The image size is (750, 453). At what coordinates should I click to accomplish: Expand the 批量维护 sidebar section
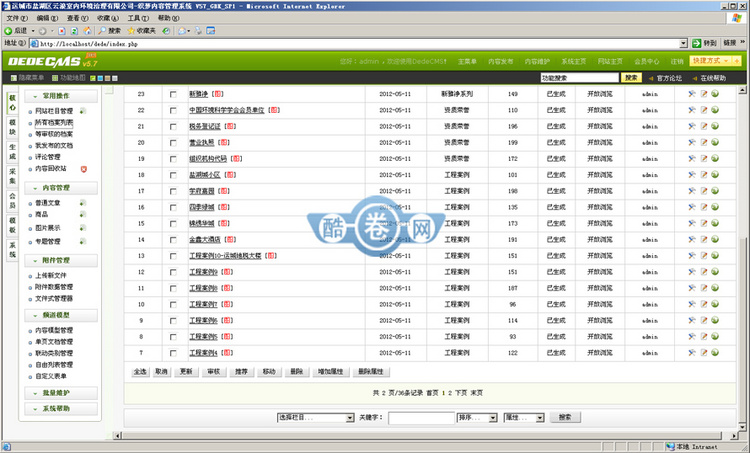pos(61,393)
